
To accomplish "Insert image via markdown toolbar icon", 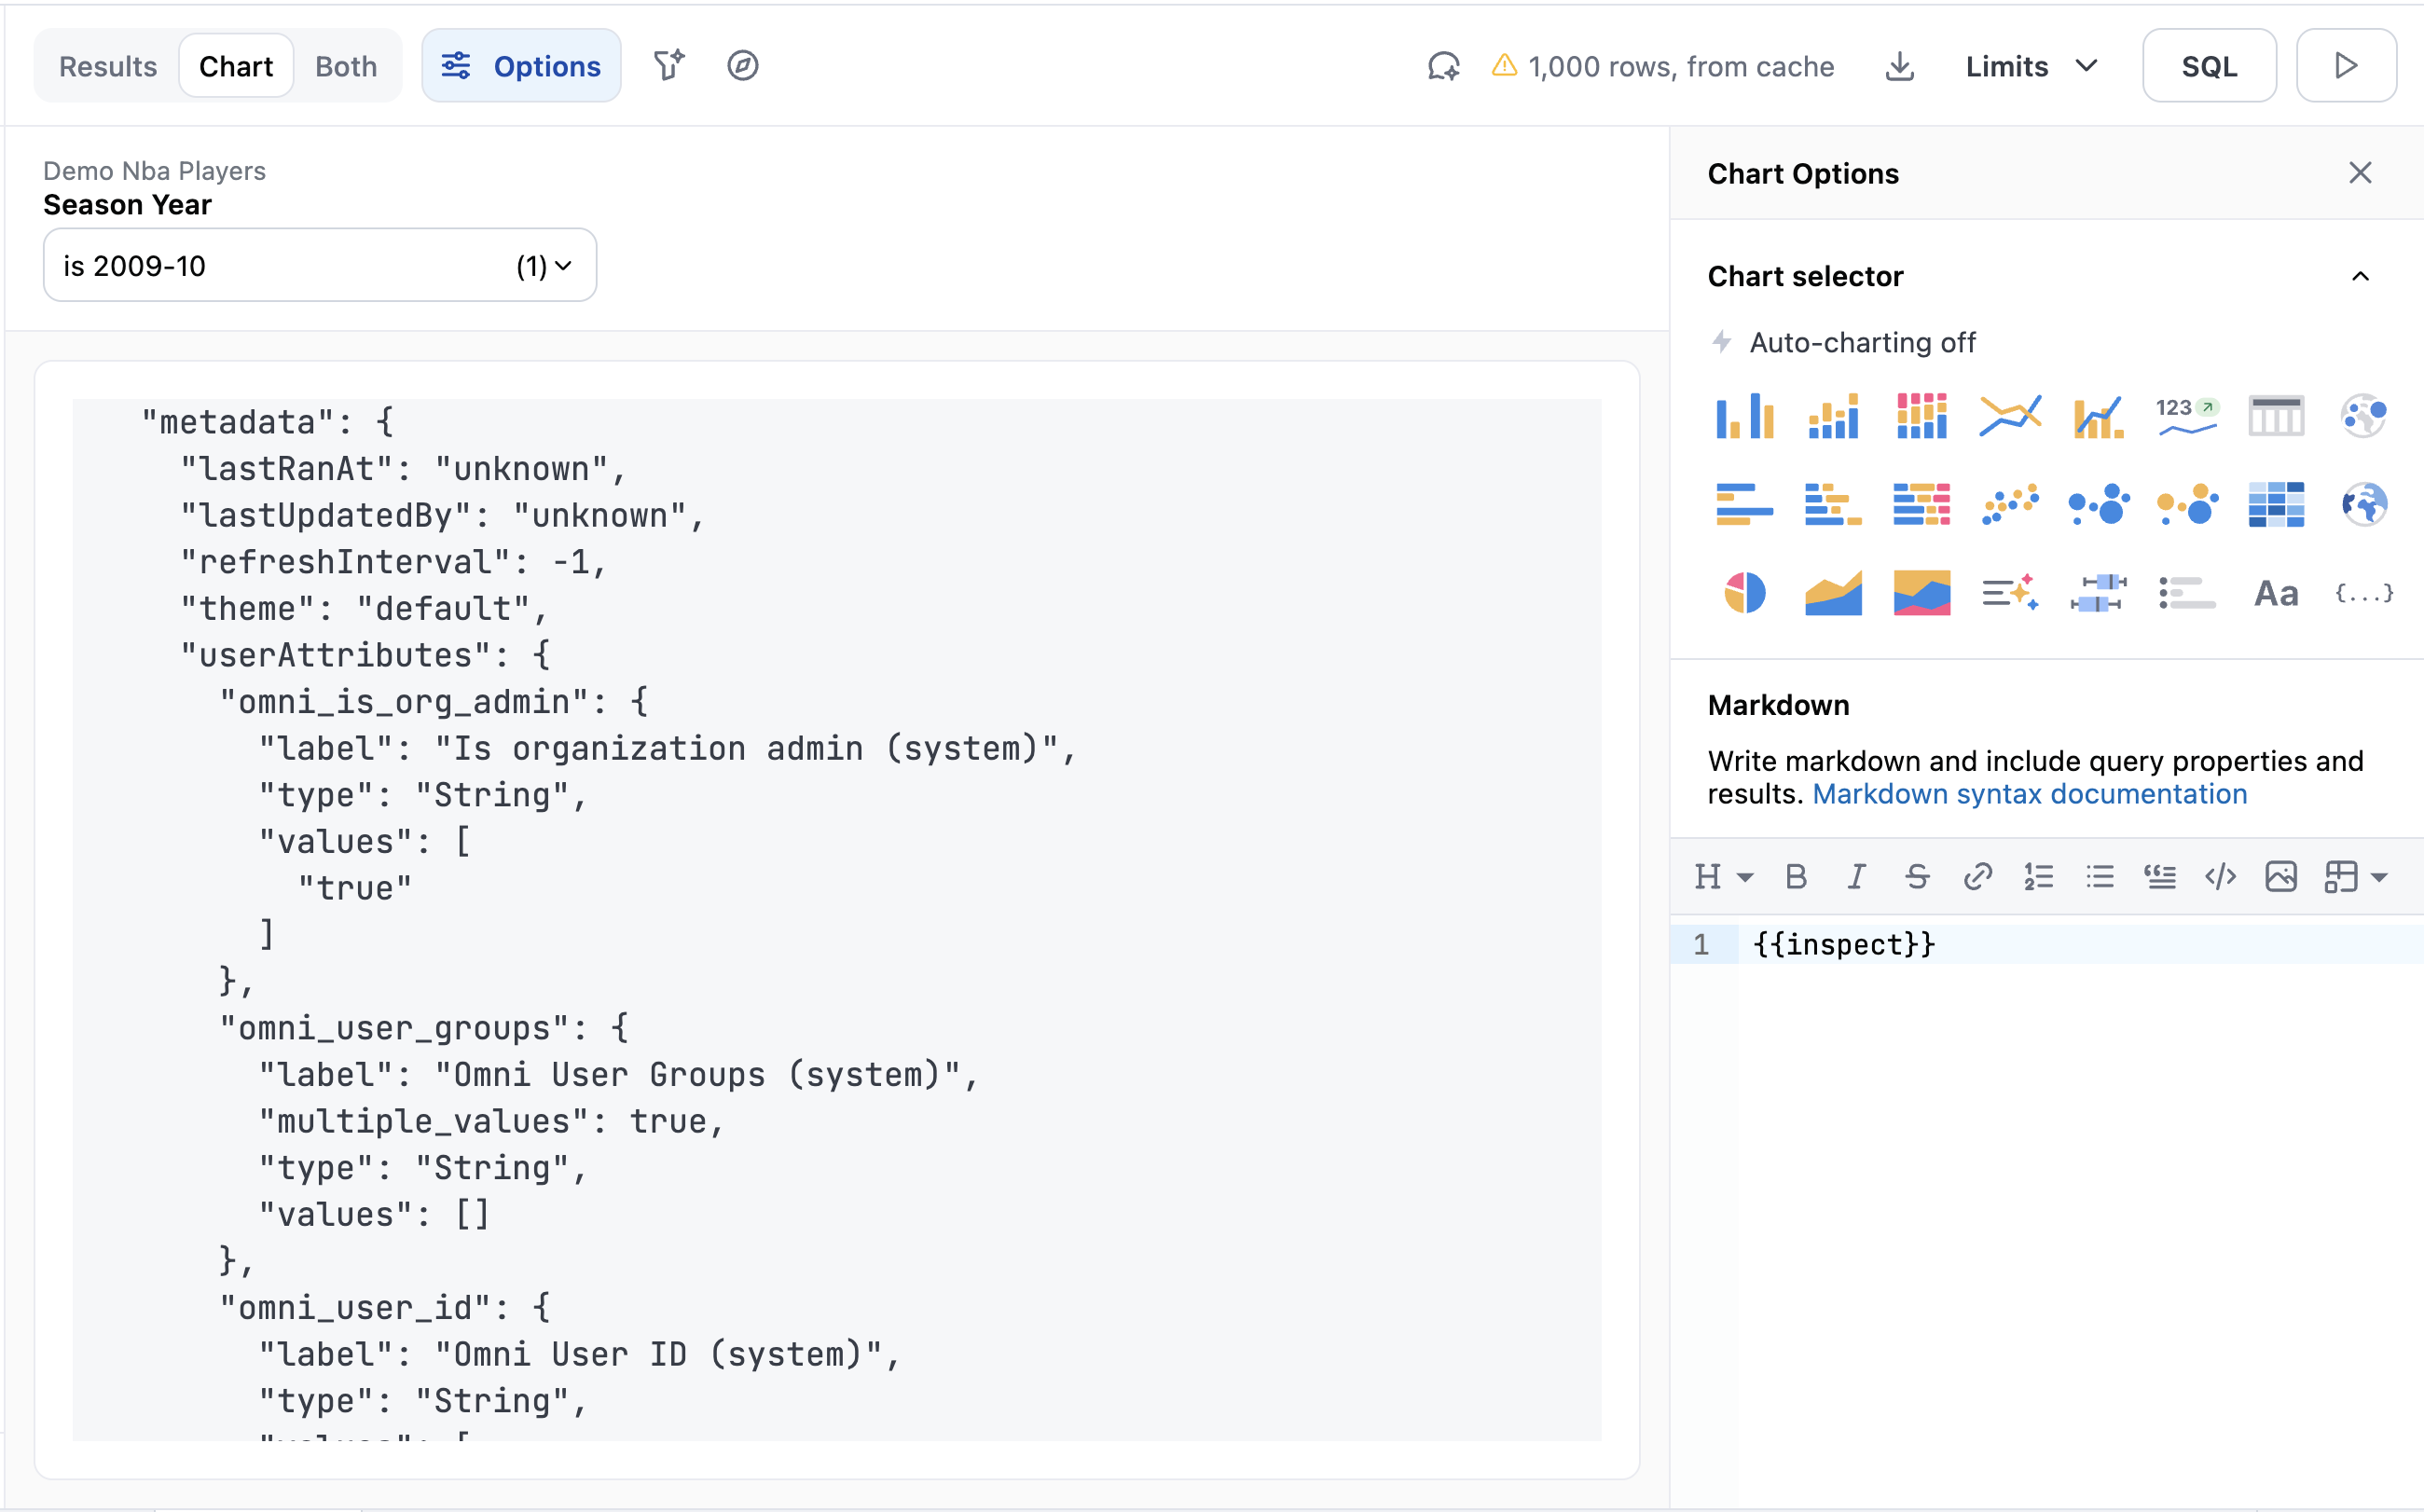I will (2280, 877).
